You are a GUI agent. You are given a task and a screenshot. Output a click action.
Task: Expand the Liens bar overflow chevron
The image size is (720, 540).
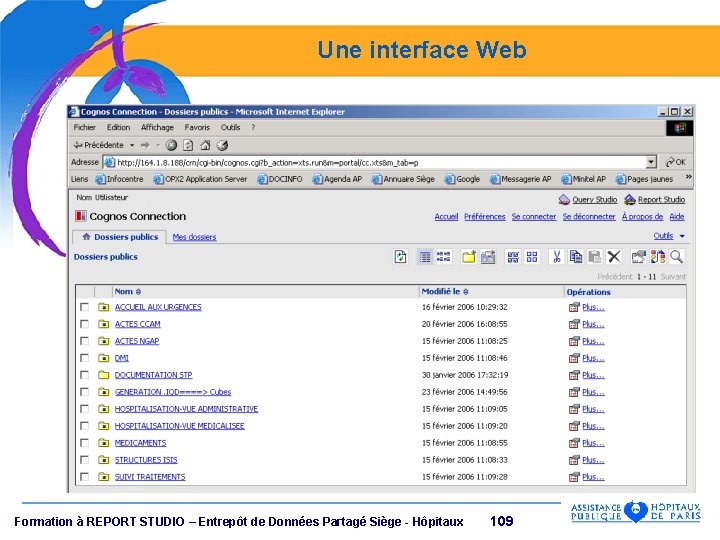click(x=688, y=177)
